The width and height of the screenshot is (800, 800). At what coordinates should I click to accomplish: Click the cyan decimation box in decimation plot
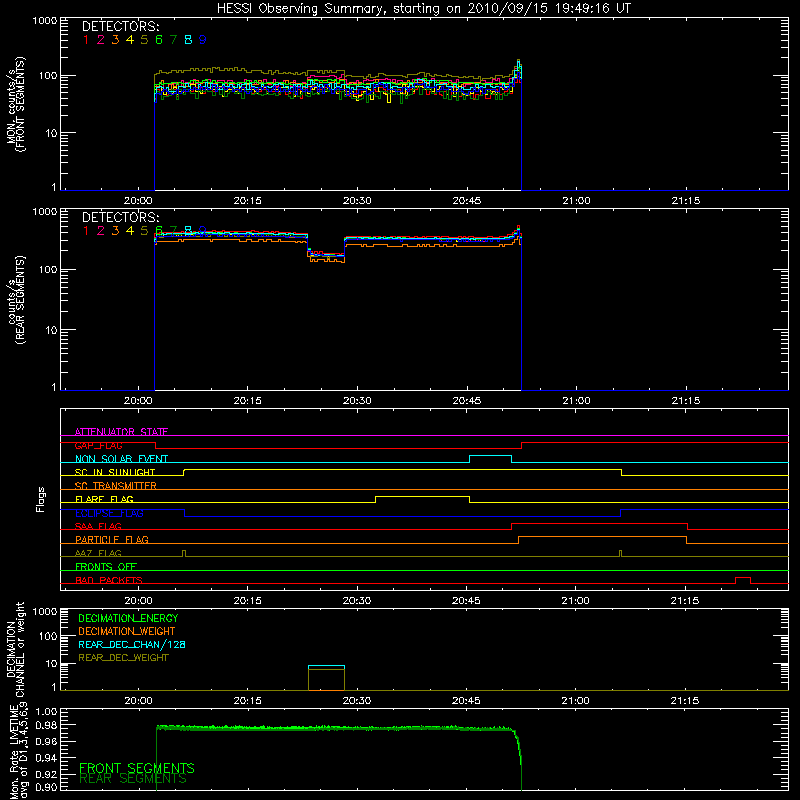(x=327, y=666)
